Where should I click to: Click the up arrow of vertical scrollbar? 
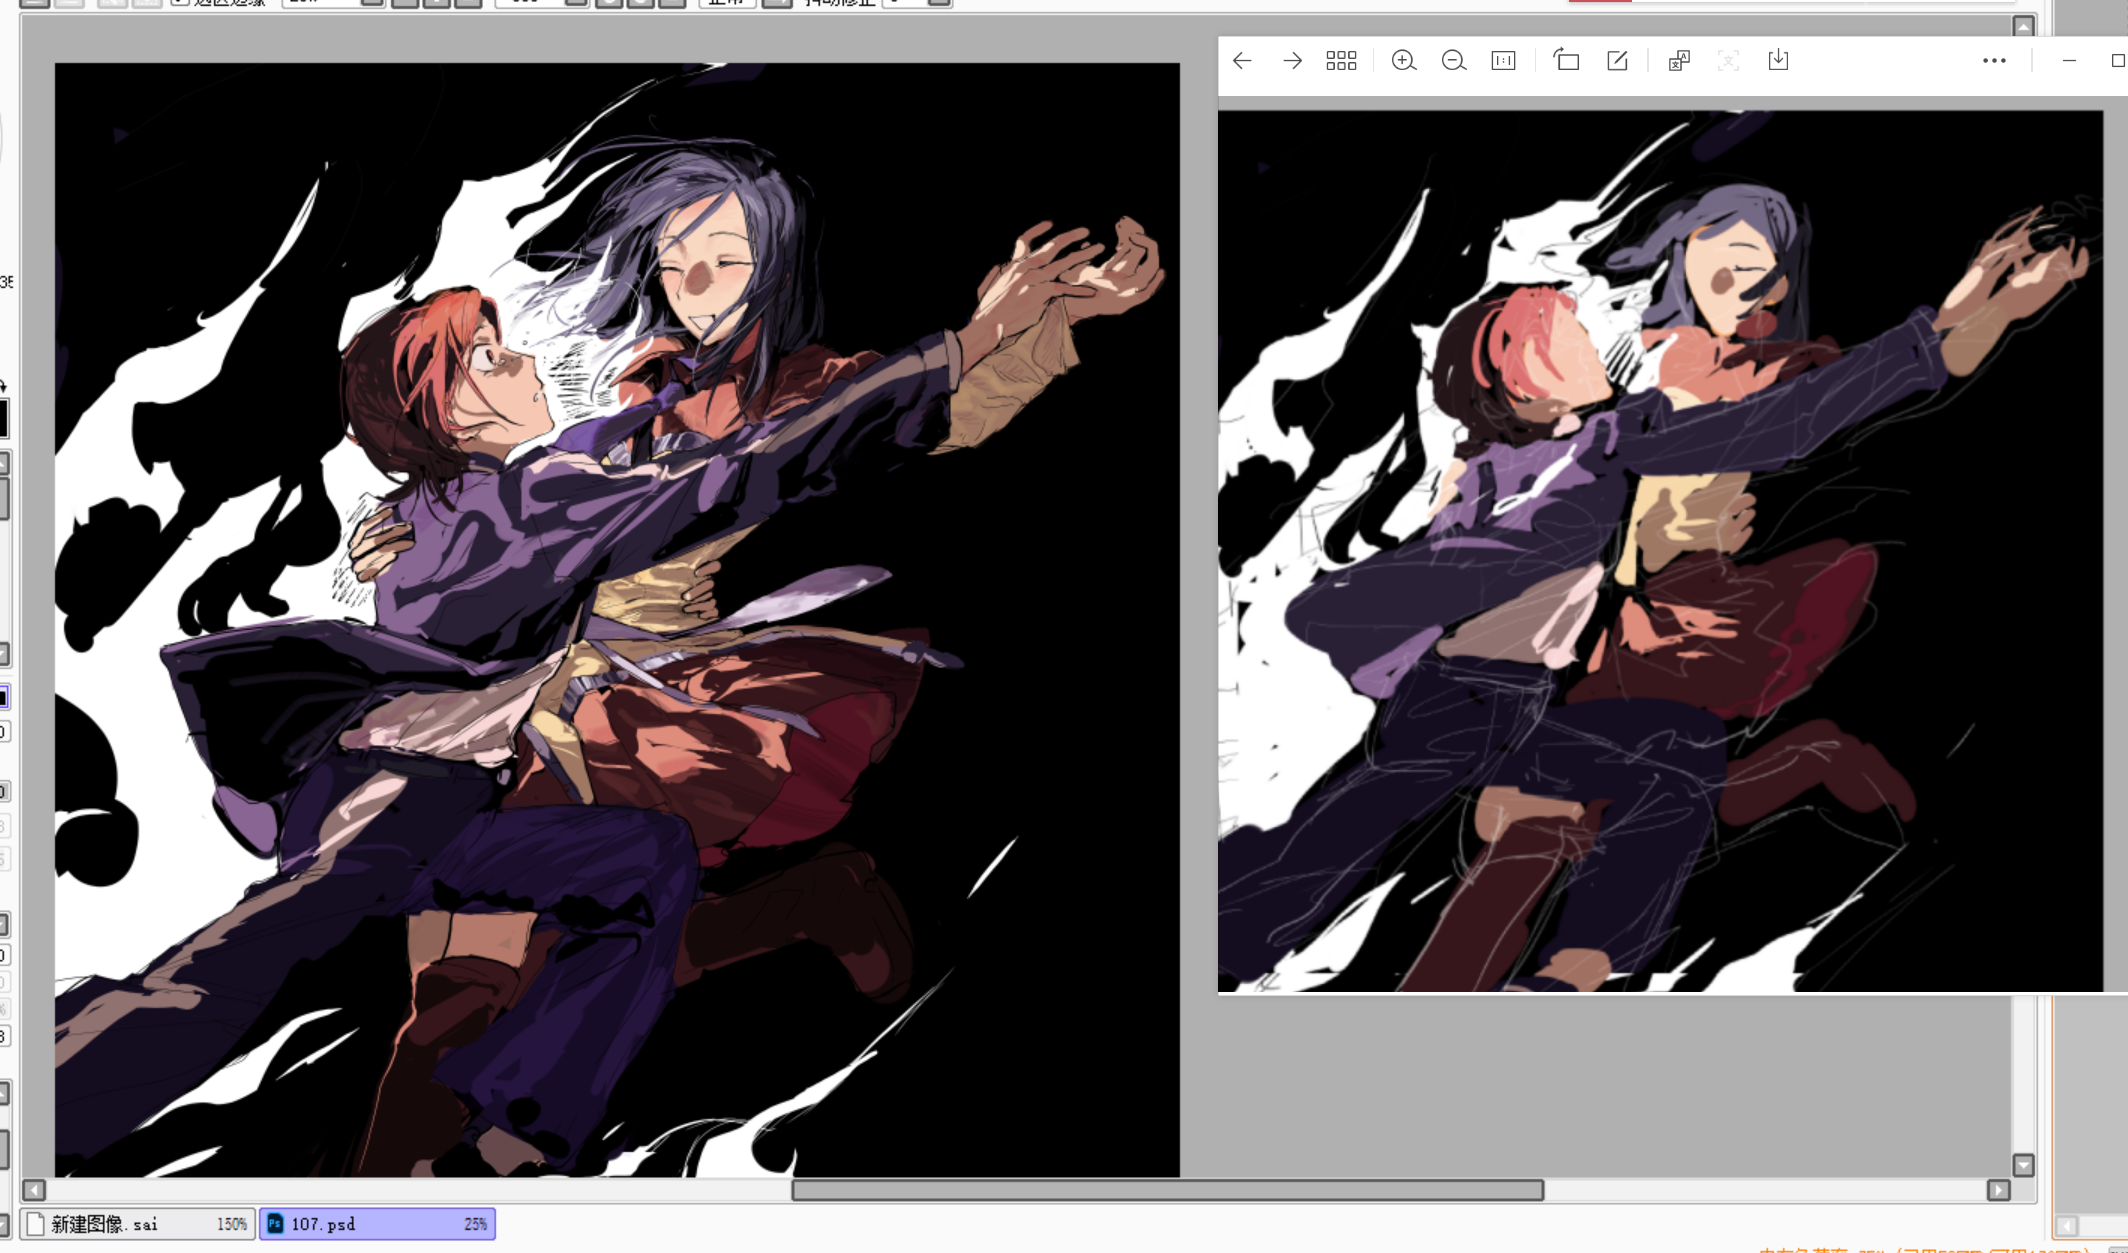point(2023,26)
